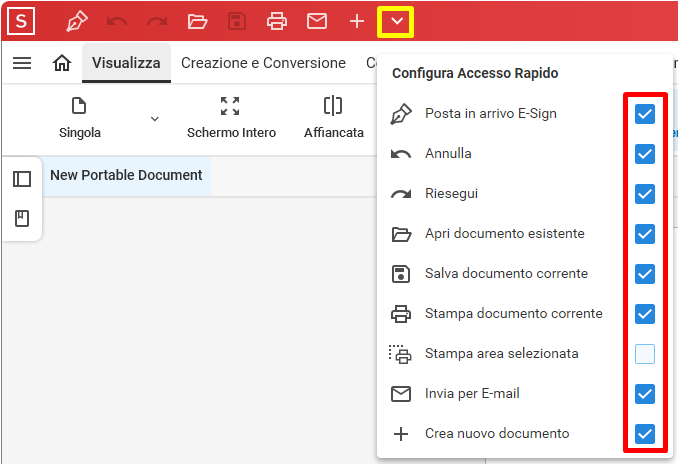Viewport: 678px width, 464px height.
Task: Click envelope icon beside Invia per E-mail
Action: (401, 394)
